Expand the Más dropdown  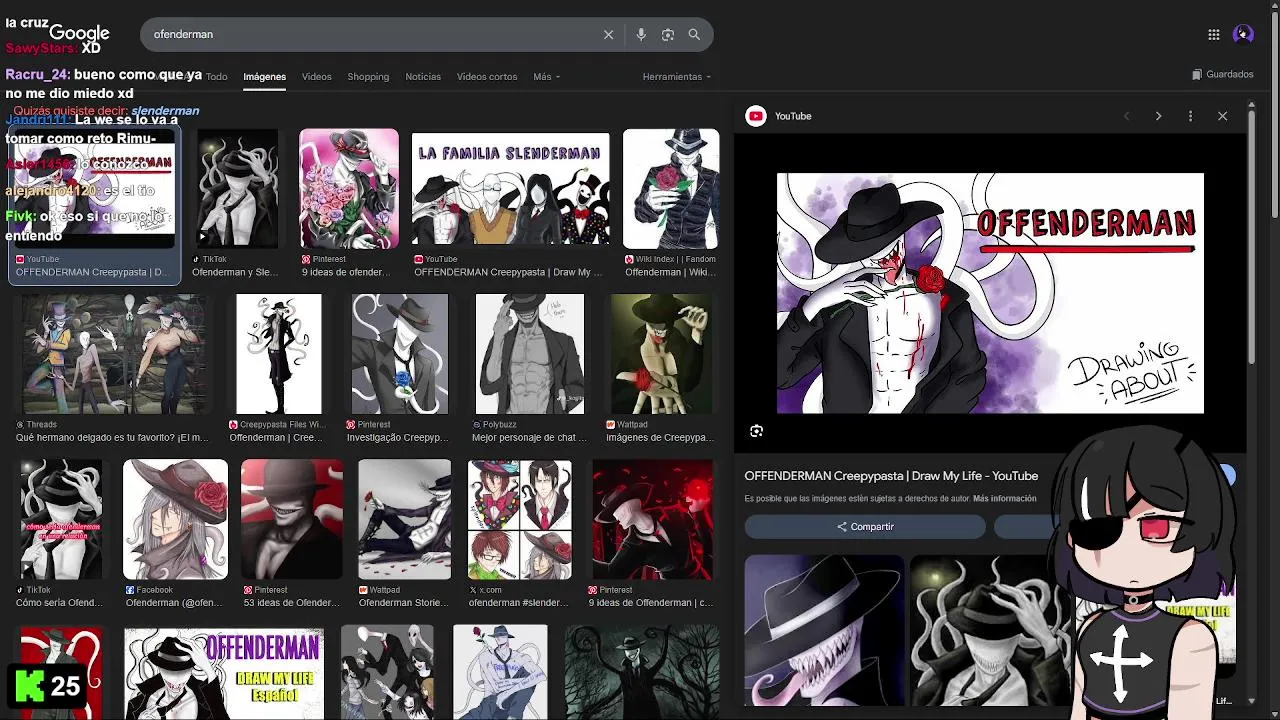(546, 76)
